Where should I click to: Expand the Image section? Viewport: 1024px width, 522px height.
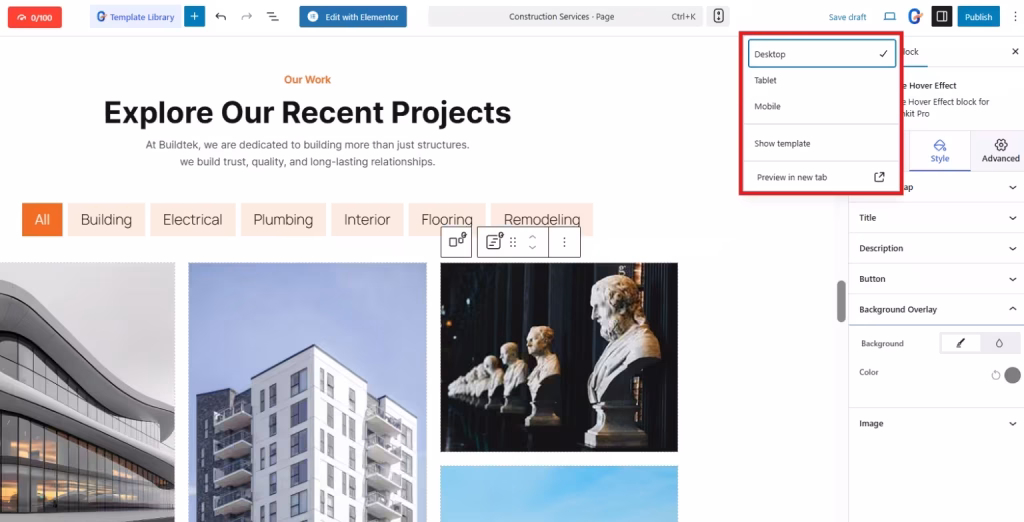click(936, 423)
